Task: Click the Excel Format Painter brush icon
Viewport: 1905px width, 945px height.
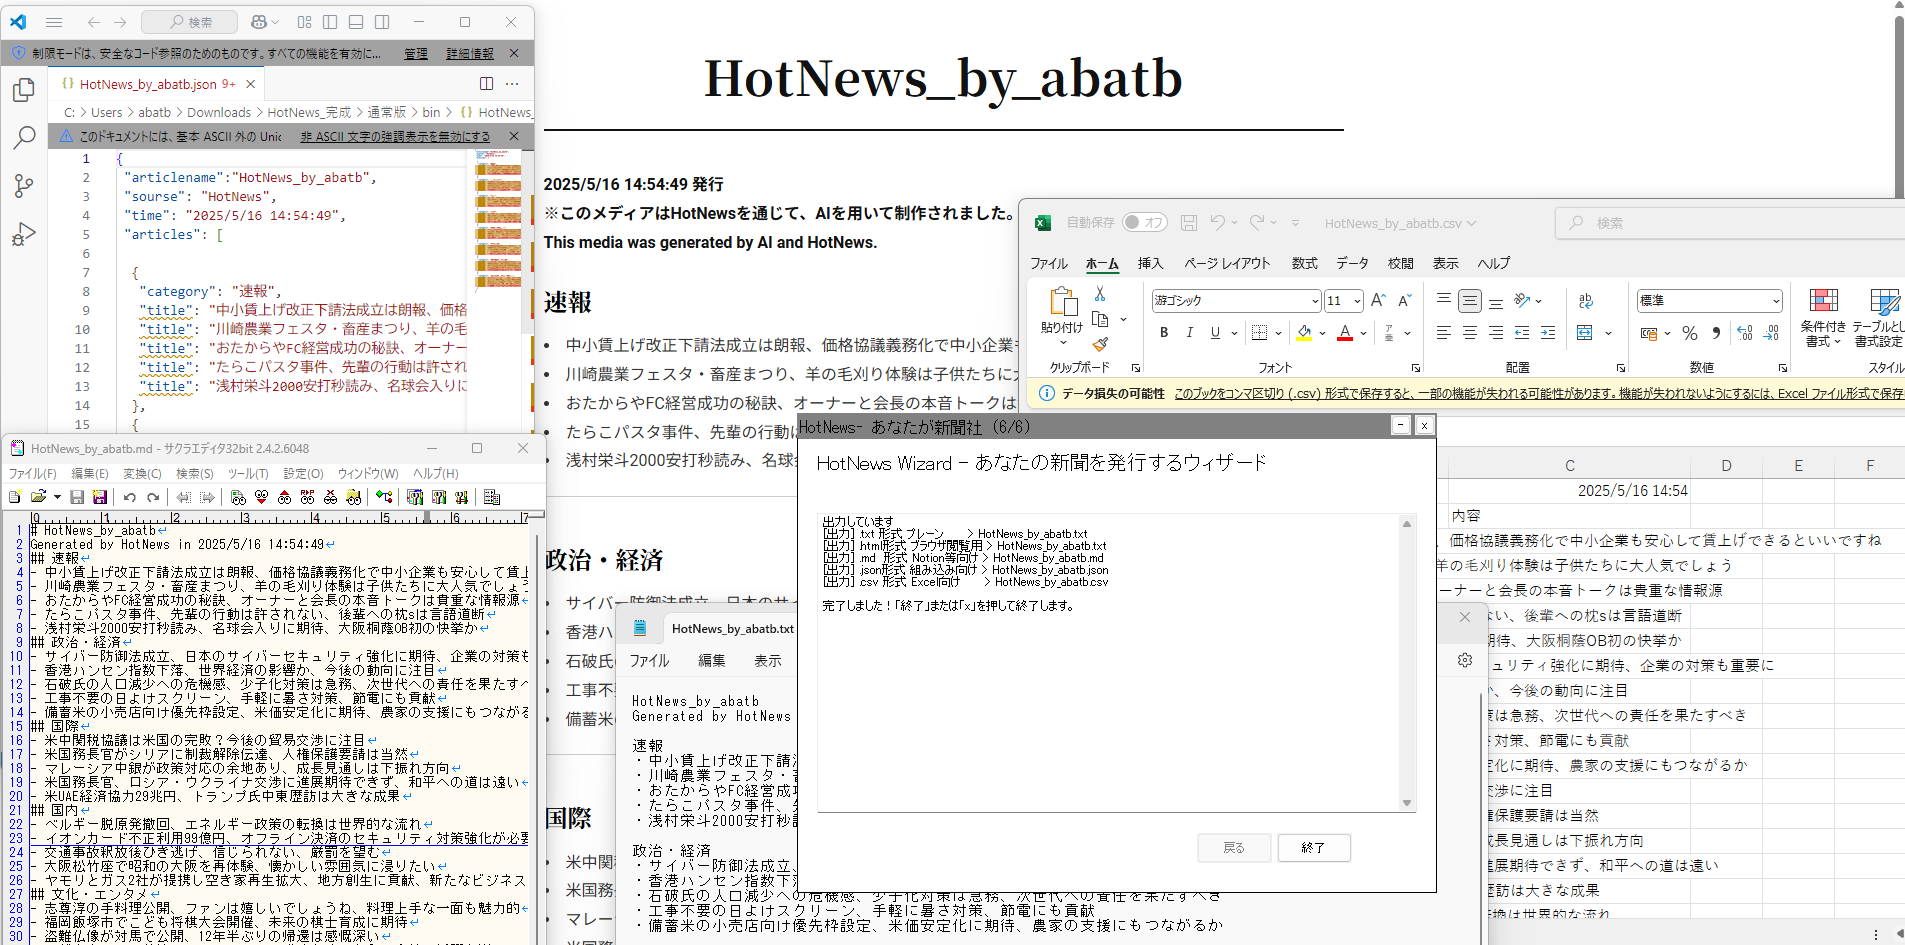Action: (x=1100, y=344)
